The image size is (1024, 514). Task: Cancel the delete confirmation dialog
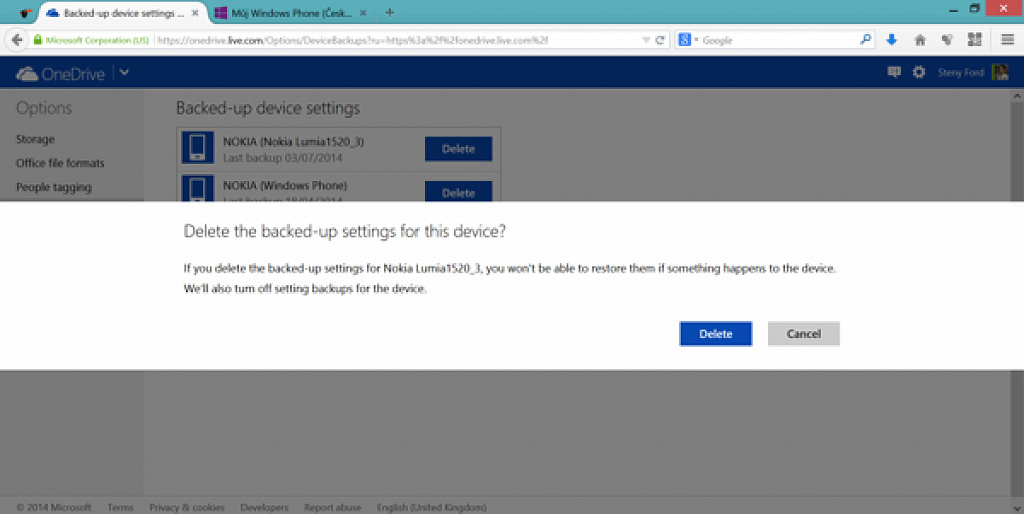803,334
